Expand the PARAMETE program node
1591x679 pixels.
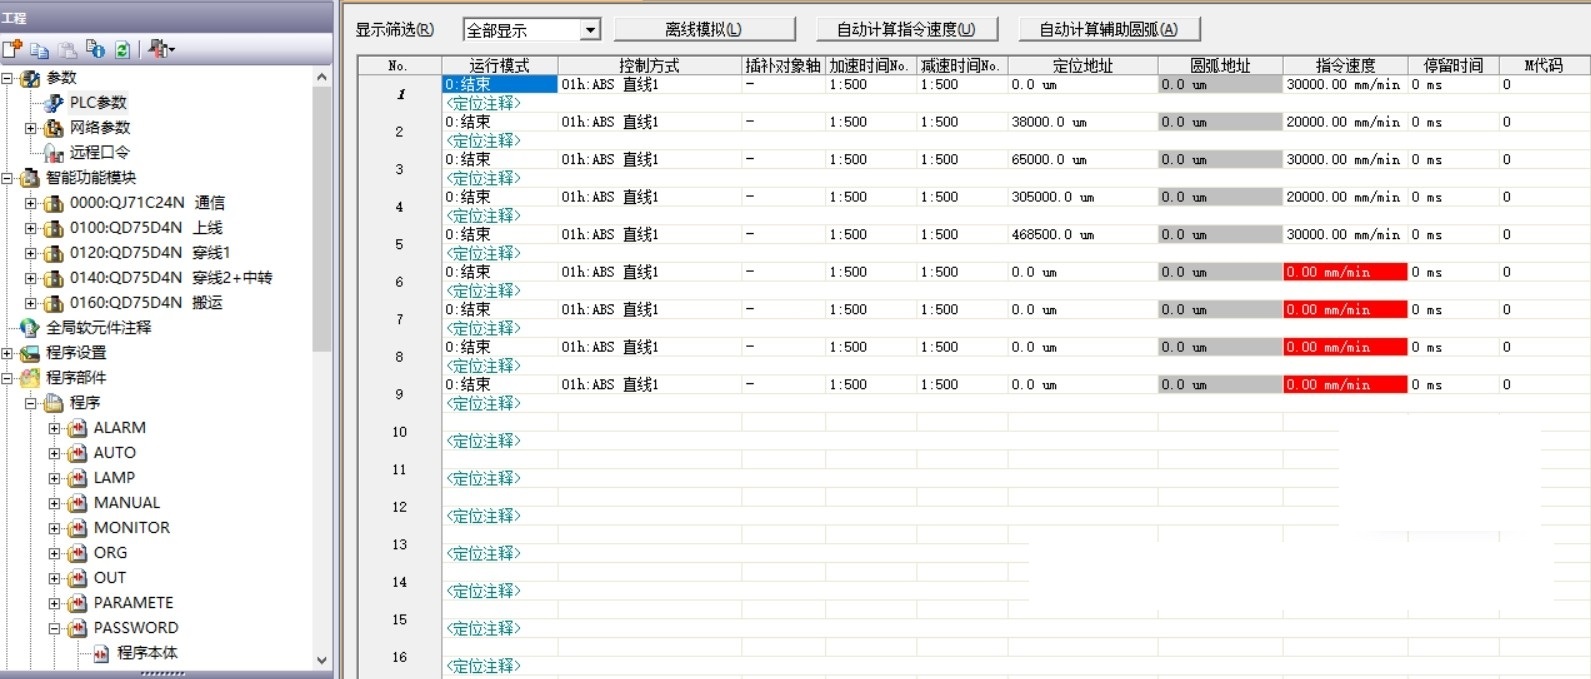click(x=55, y=603)
